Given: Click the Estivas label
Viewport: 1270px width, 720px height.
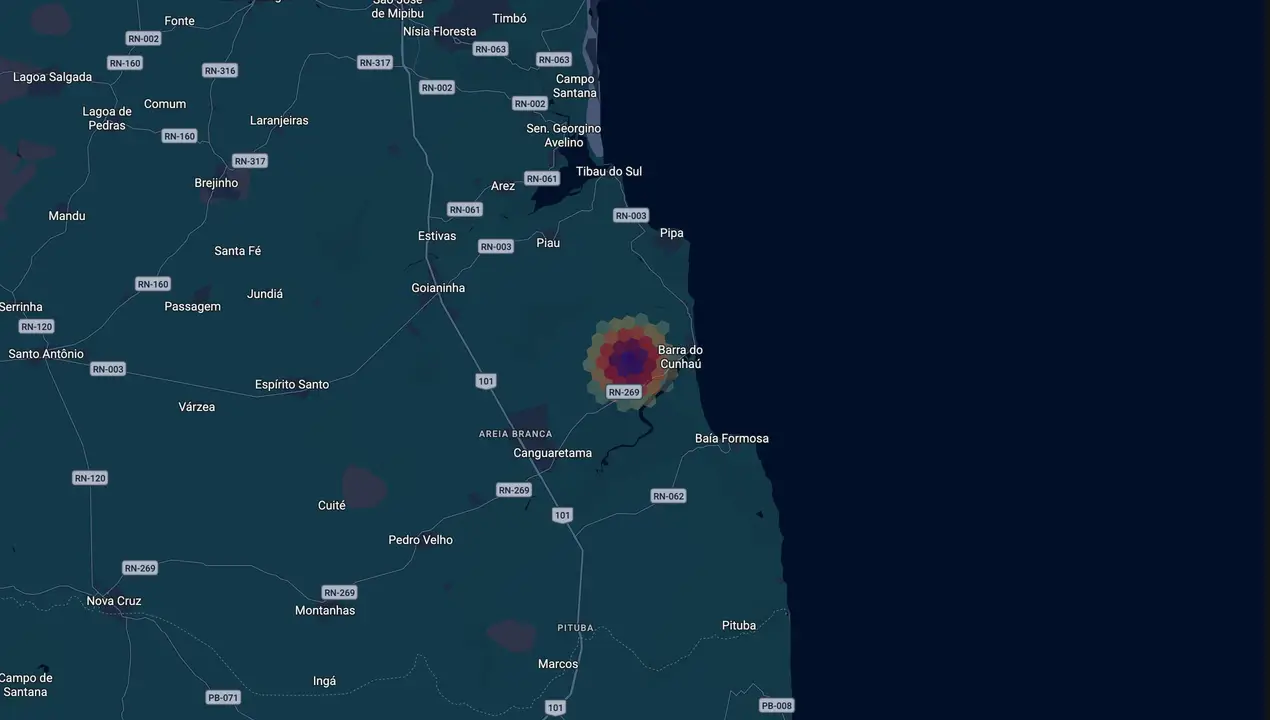Looking at the screenshot, I should pos(437,236).
